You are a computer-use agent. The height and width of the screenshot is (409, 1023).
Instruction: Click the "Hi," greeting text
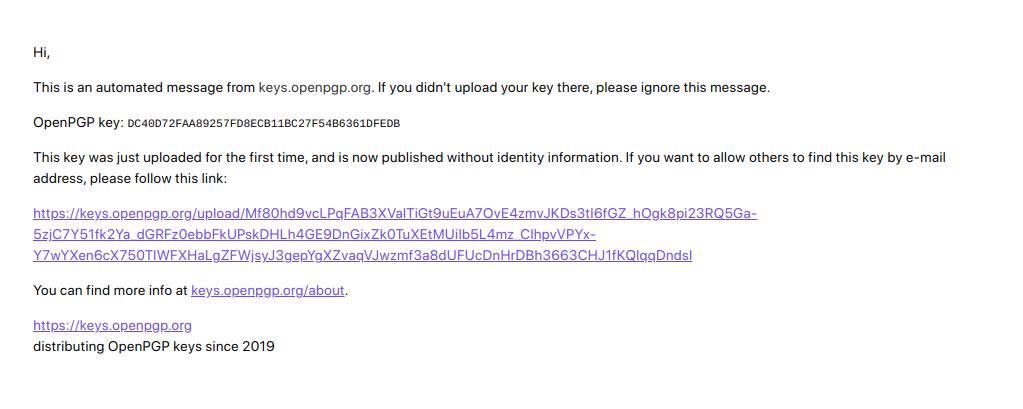42,53
